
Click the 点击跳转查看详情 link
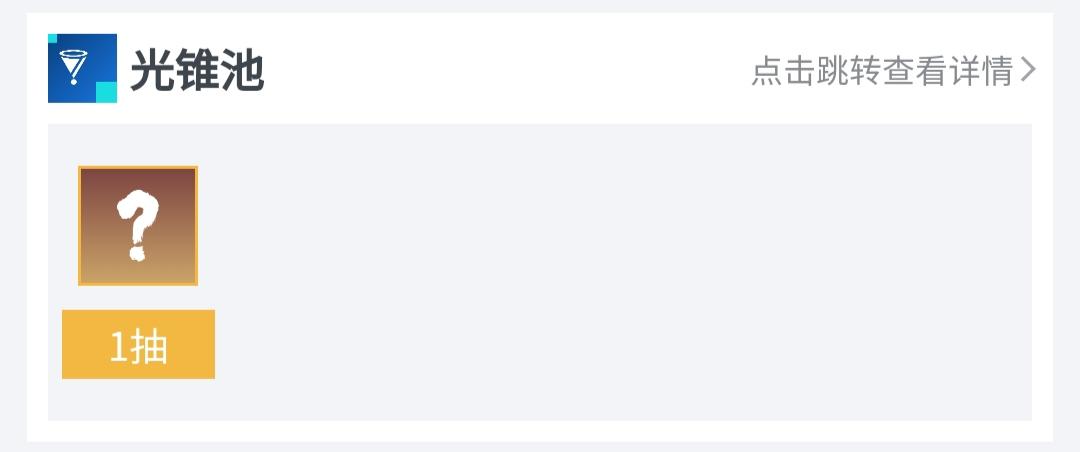click(x=882, y=71)
